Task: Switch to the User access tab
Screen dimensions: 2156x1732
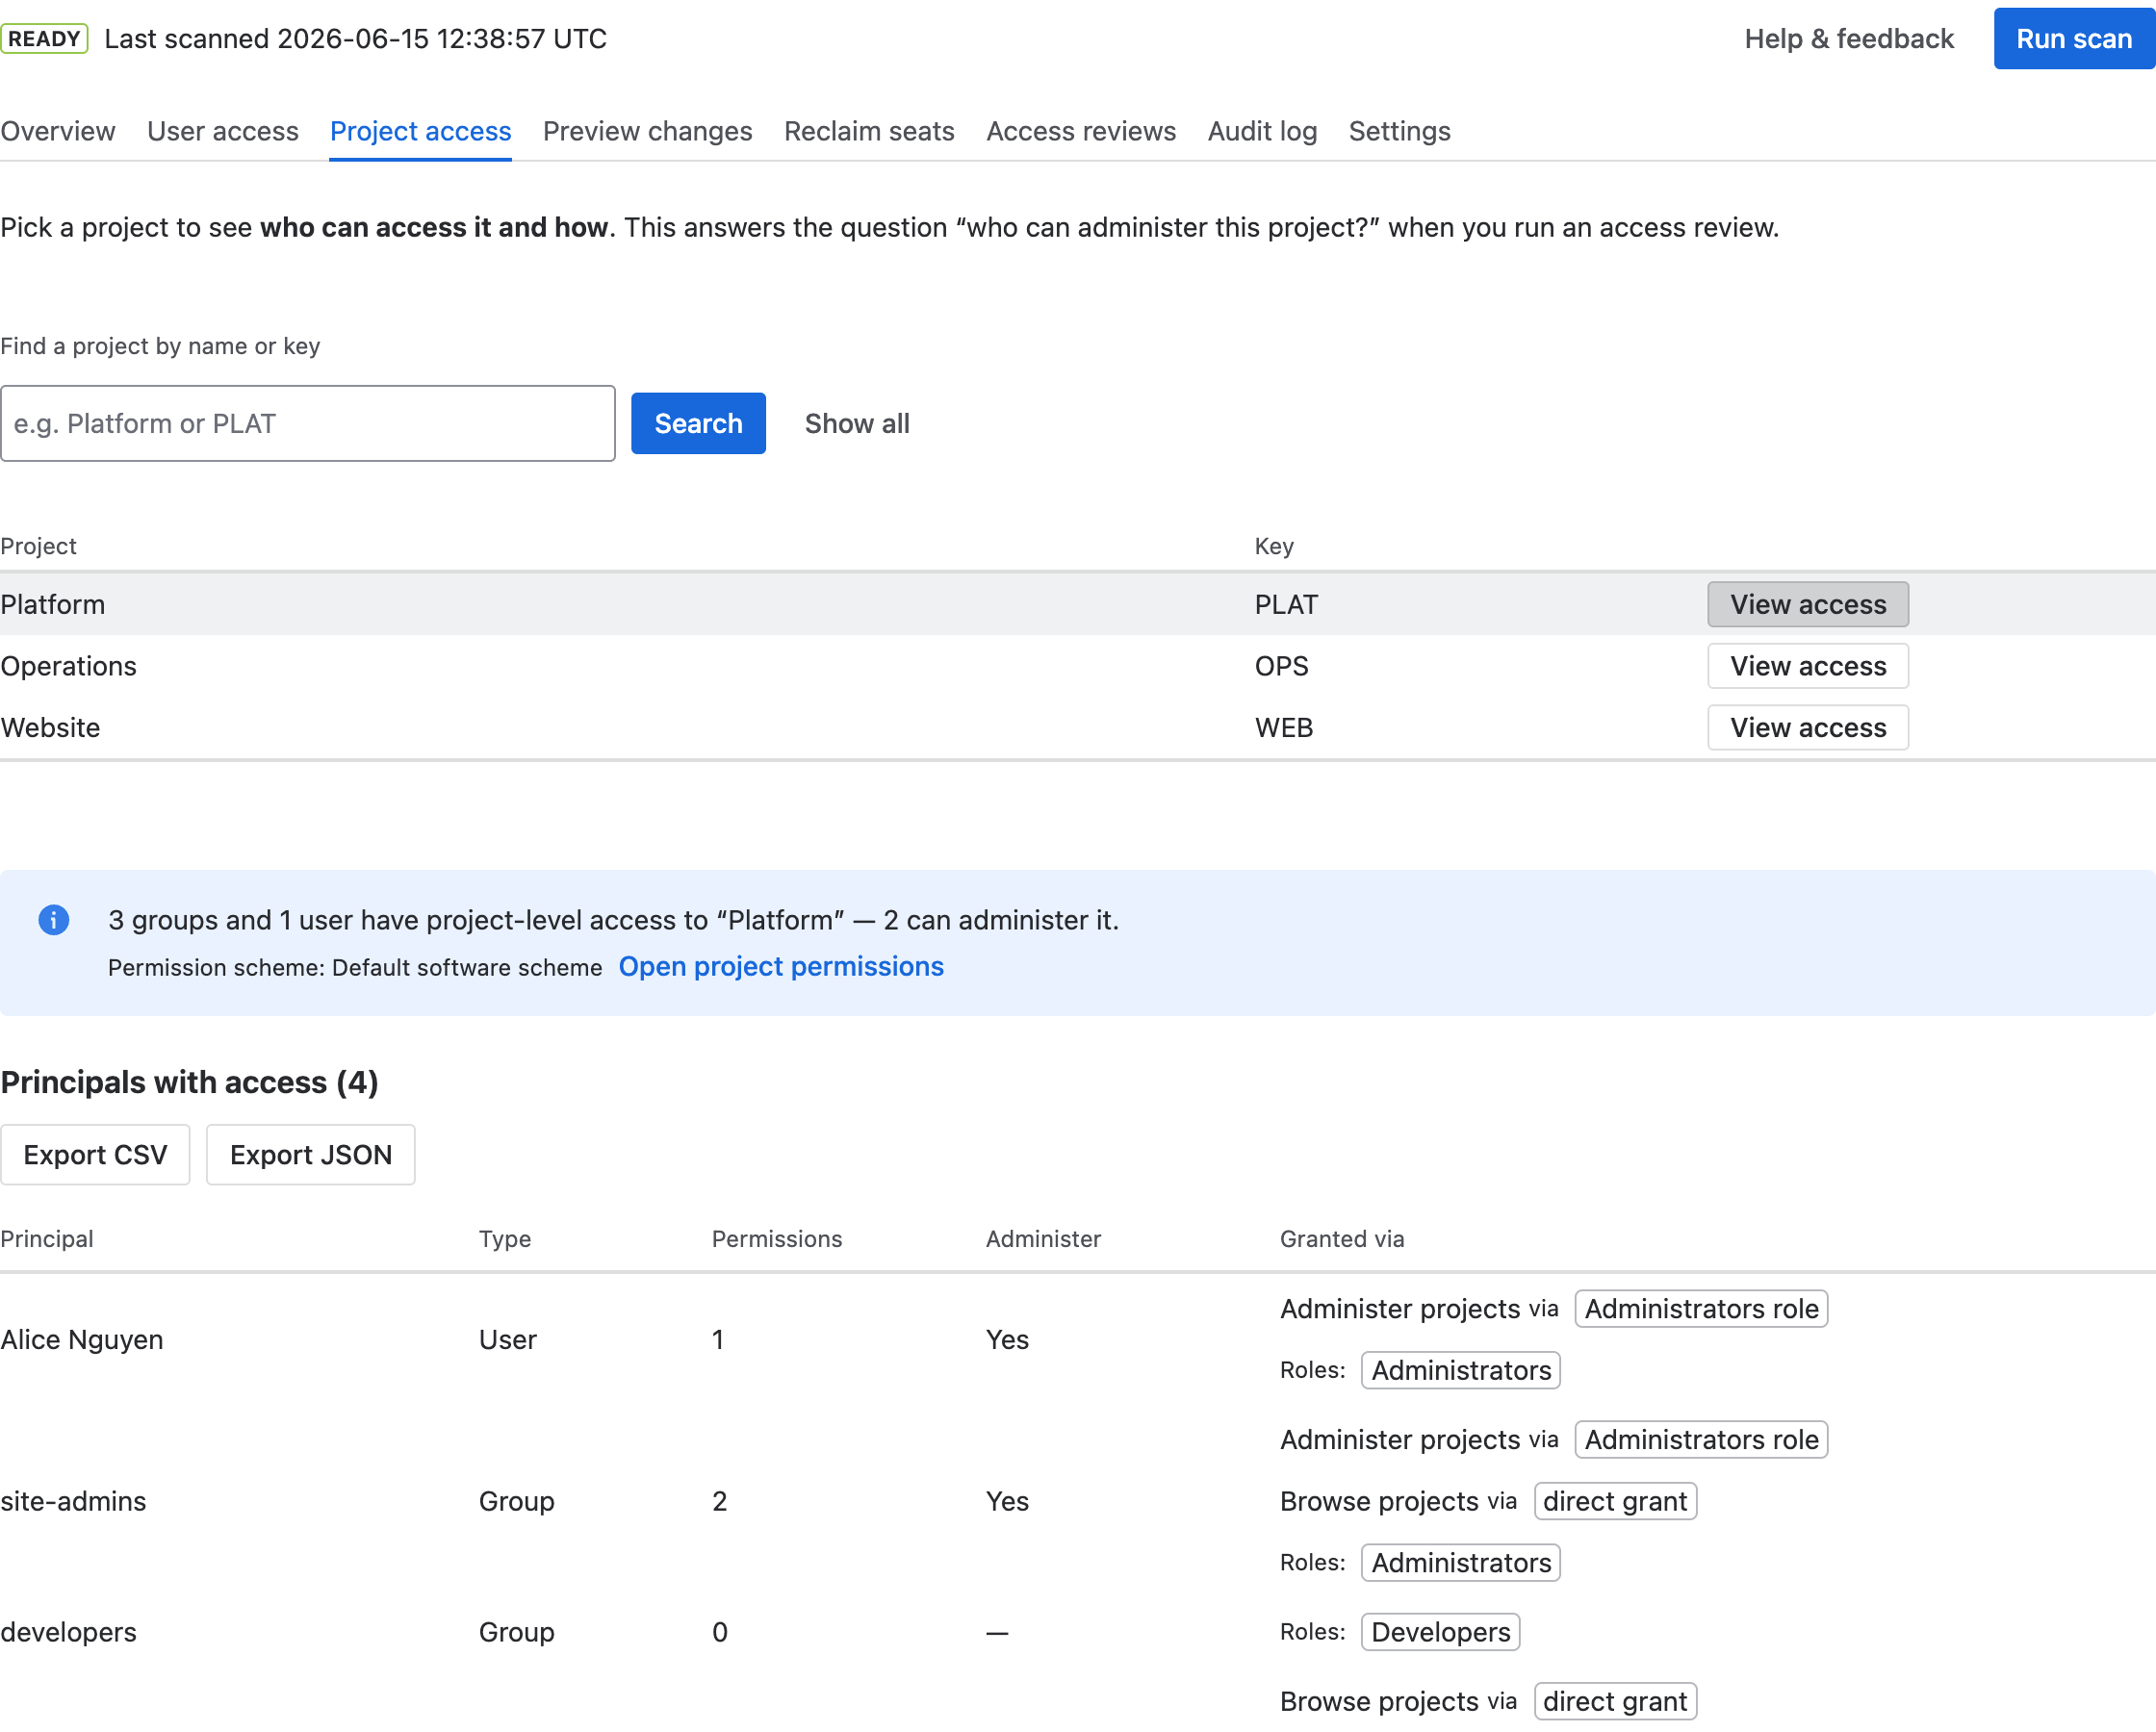Action: point(223,131)
